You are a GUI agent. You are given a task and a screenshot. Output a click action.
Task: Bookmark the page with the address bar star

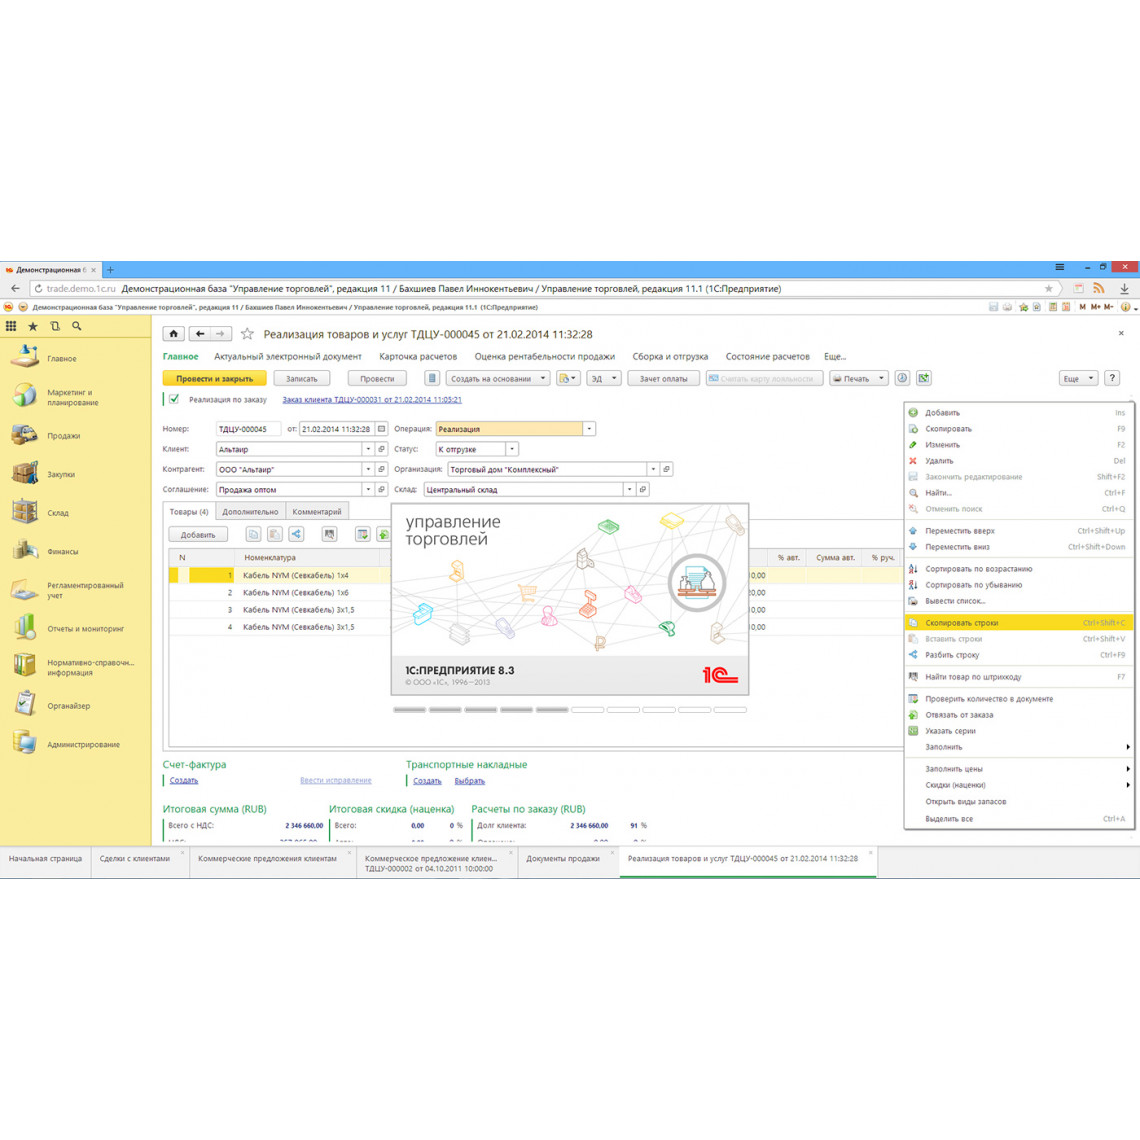click(1048, 289)
